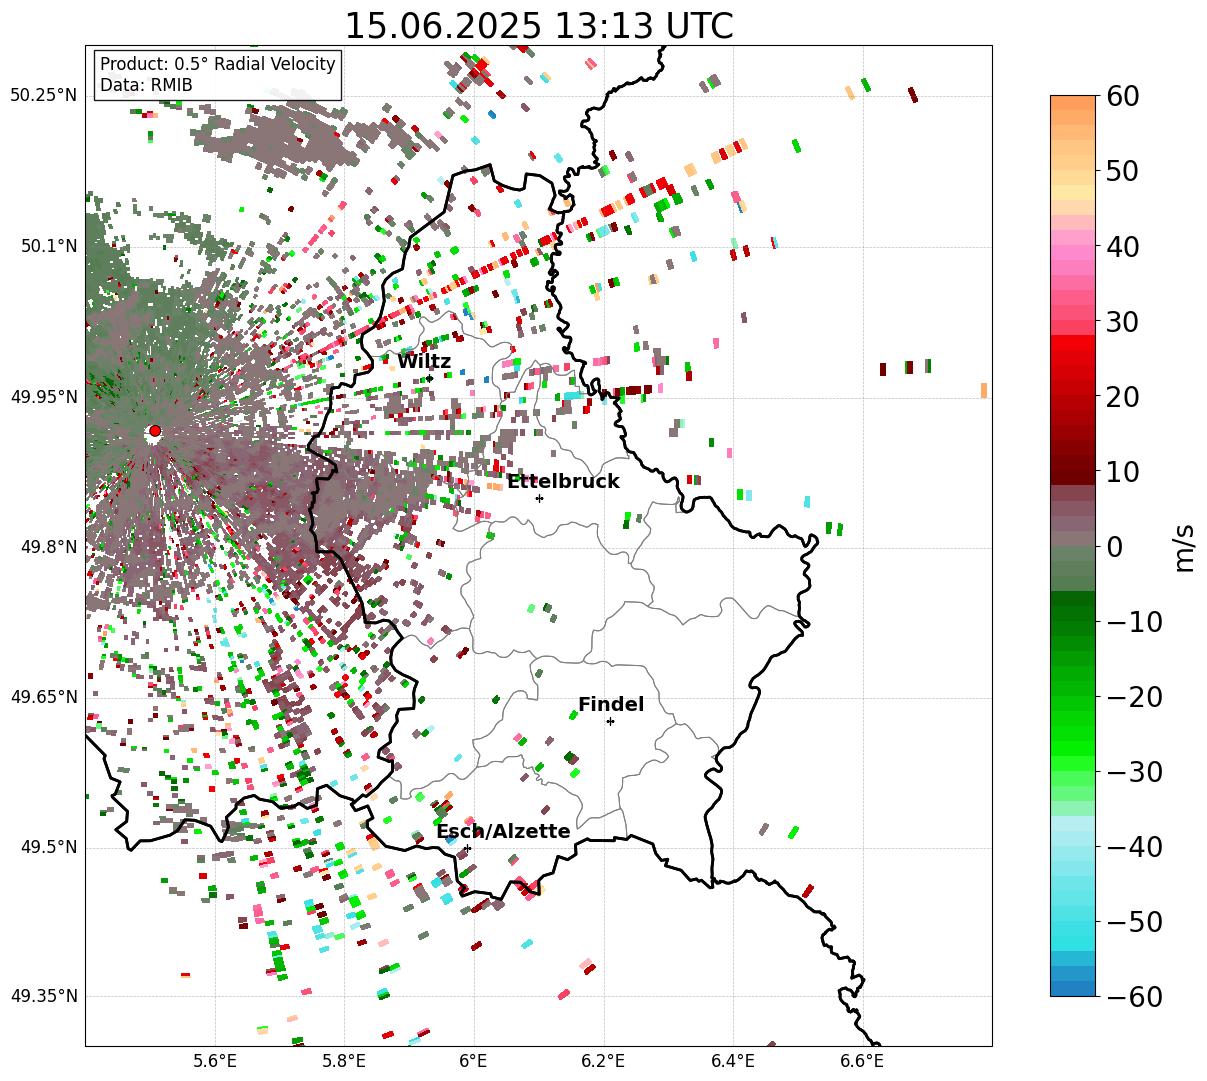Viewport: 1207px width, 1081px height.
Task: Click the colorbar label −60
Action: pos(1134,996)
